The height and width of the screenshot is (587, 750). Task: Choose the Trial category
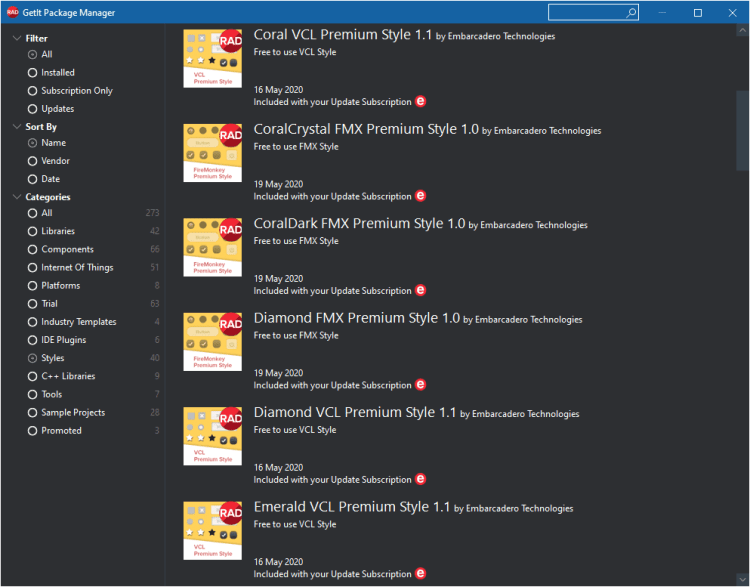[x=43, y=304]
